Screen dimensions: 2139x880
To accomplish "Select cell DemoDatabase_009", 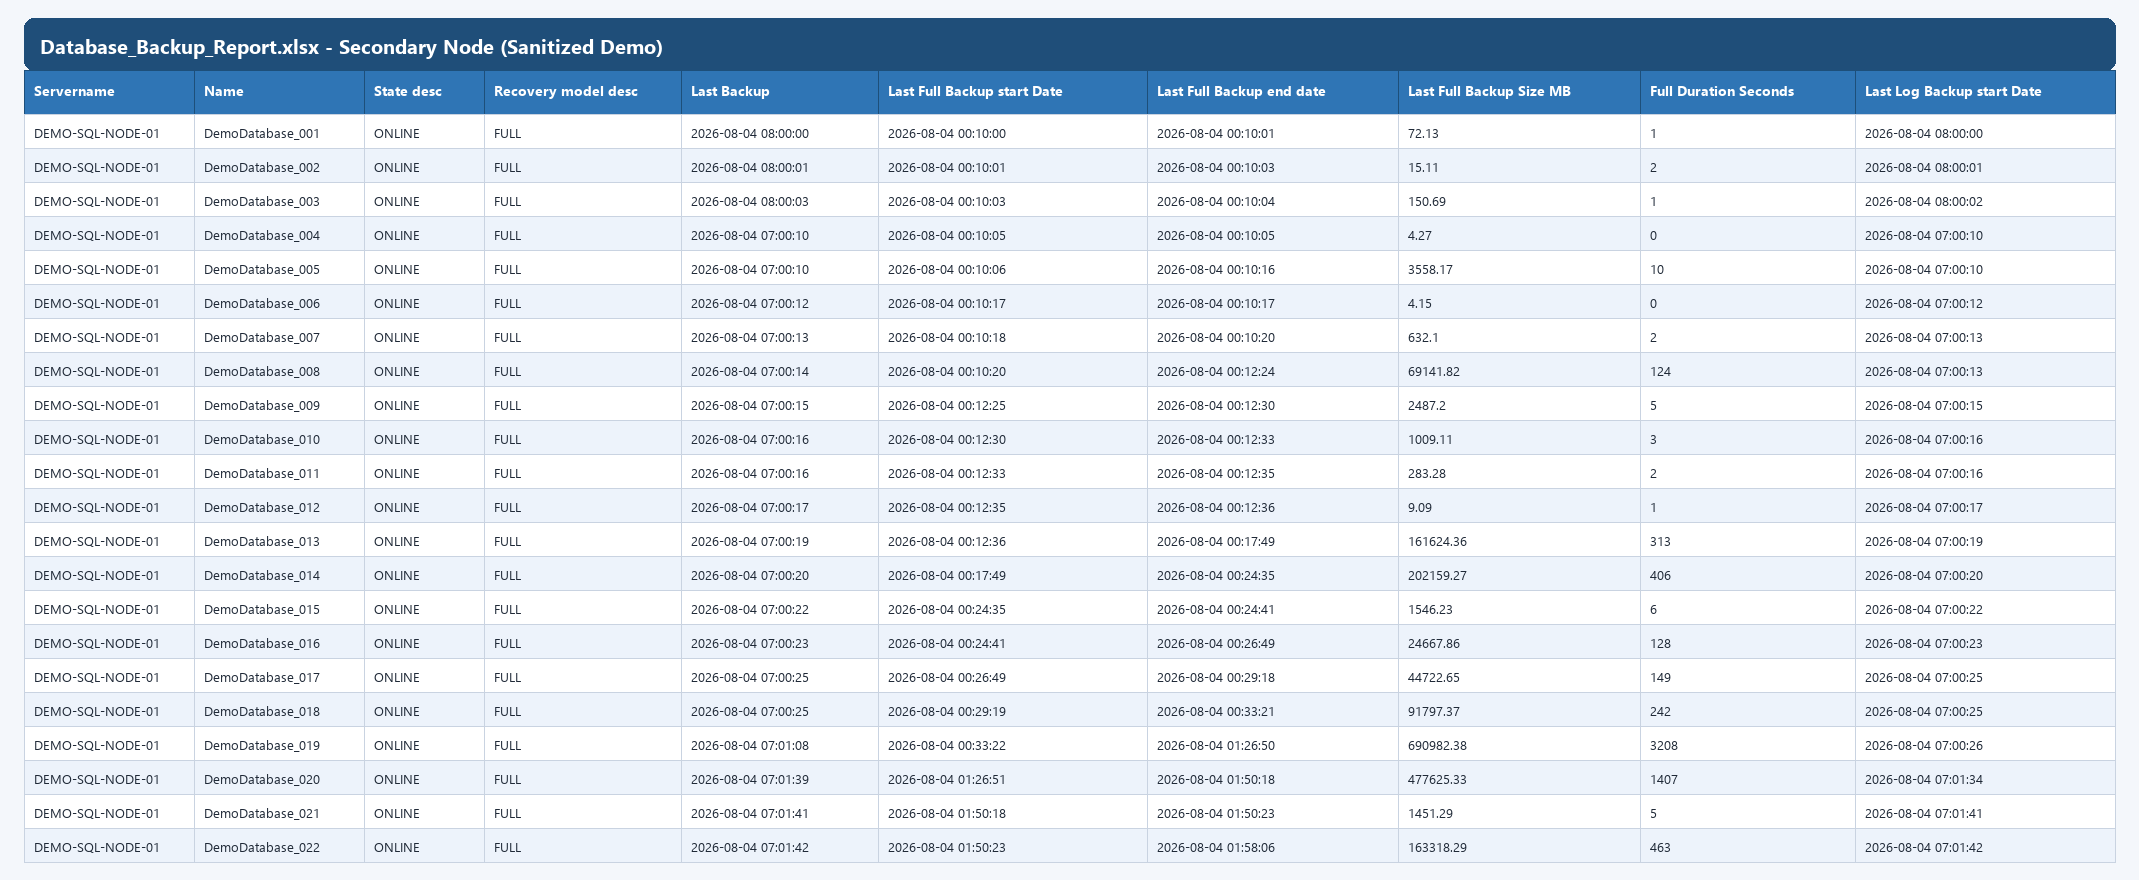I will click(279, 405).
